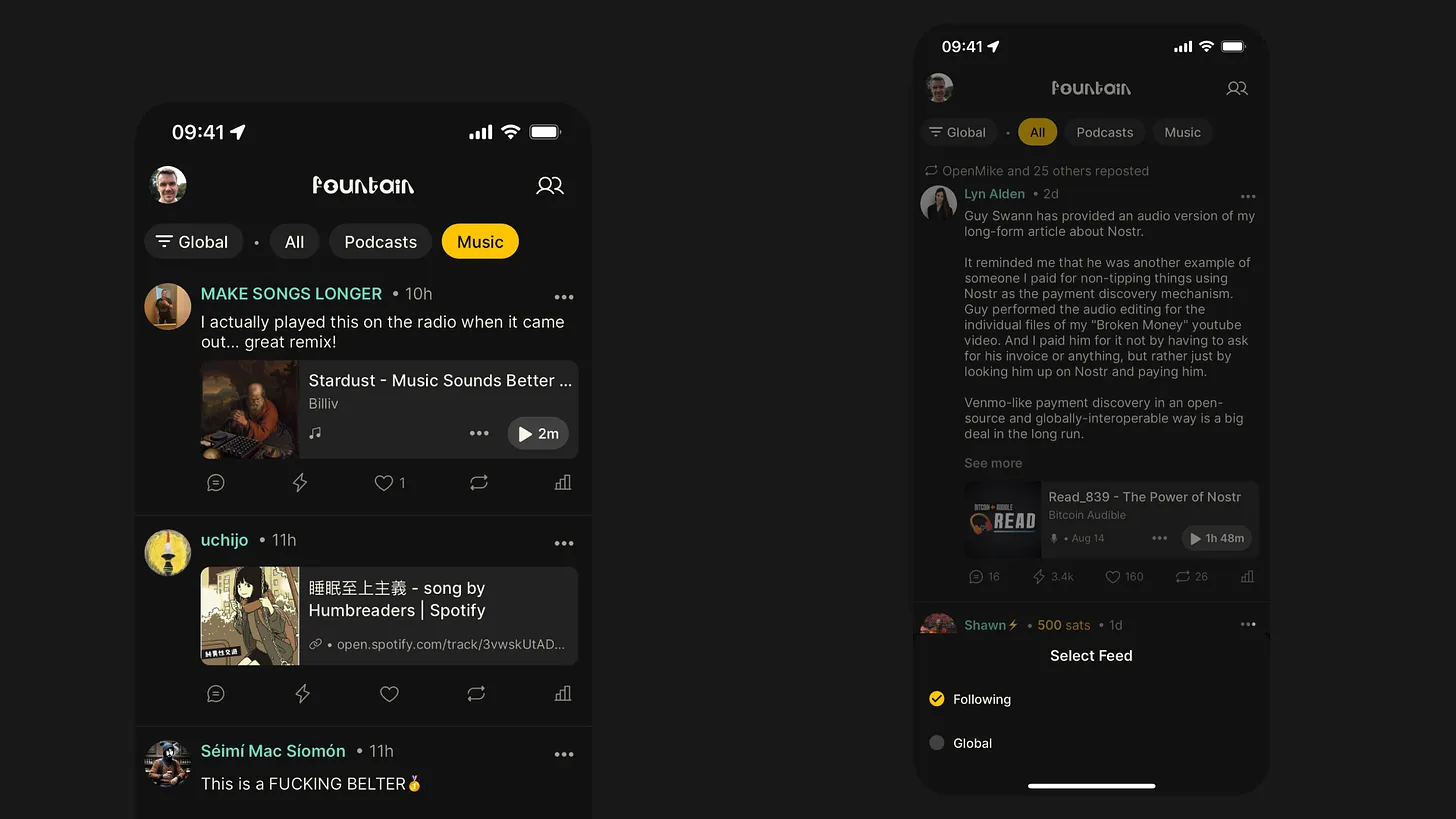This screenshot has height=819, width=1456.
Task: Open the Global feed filter in left phone
Action: (193, 242)
